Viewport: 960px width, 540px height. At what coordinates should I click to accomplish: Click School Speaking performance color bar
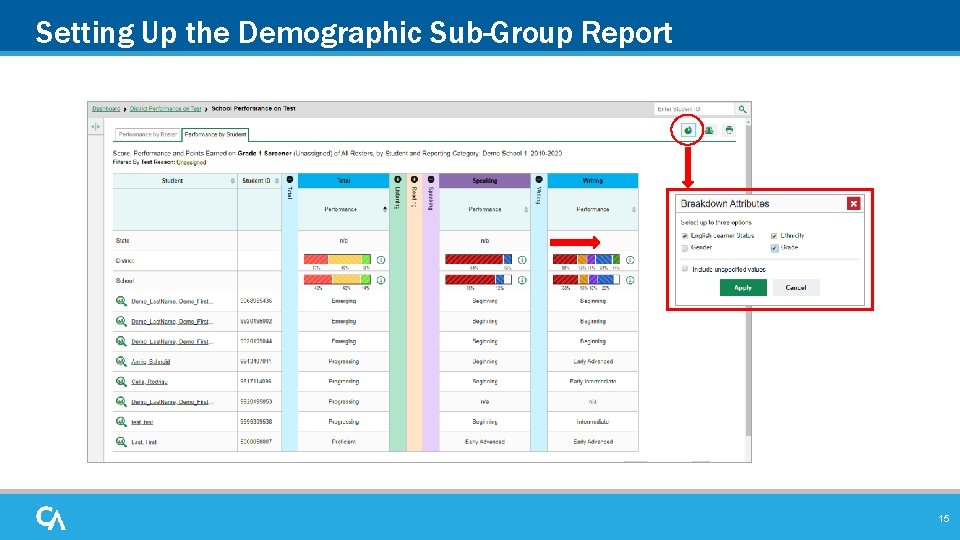click(478, 280)
